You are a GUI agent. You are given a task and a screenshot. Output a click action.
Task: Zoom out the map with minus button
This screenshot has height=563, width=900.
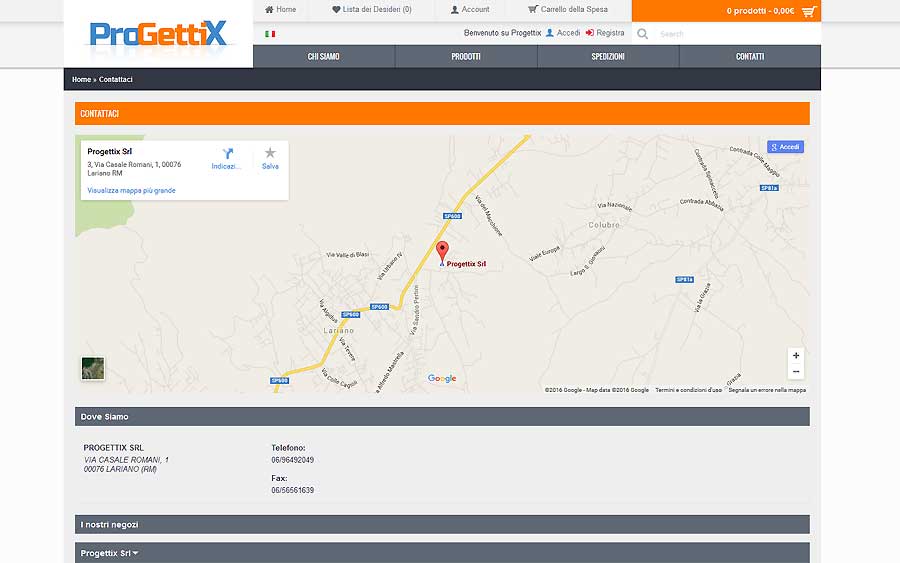coord(796,371)
